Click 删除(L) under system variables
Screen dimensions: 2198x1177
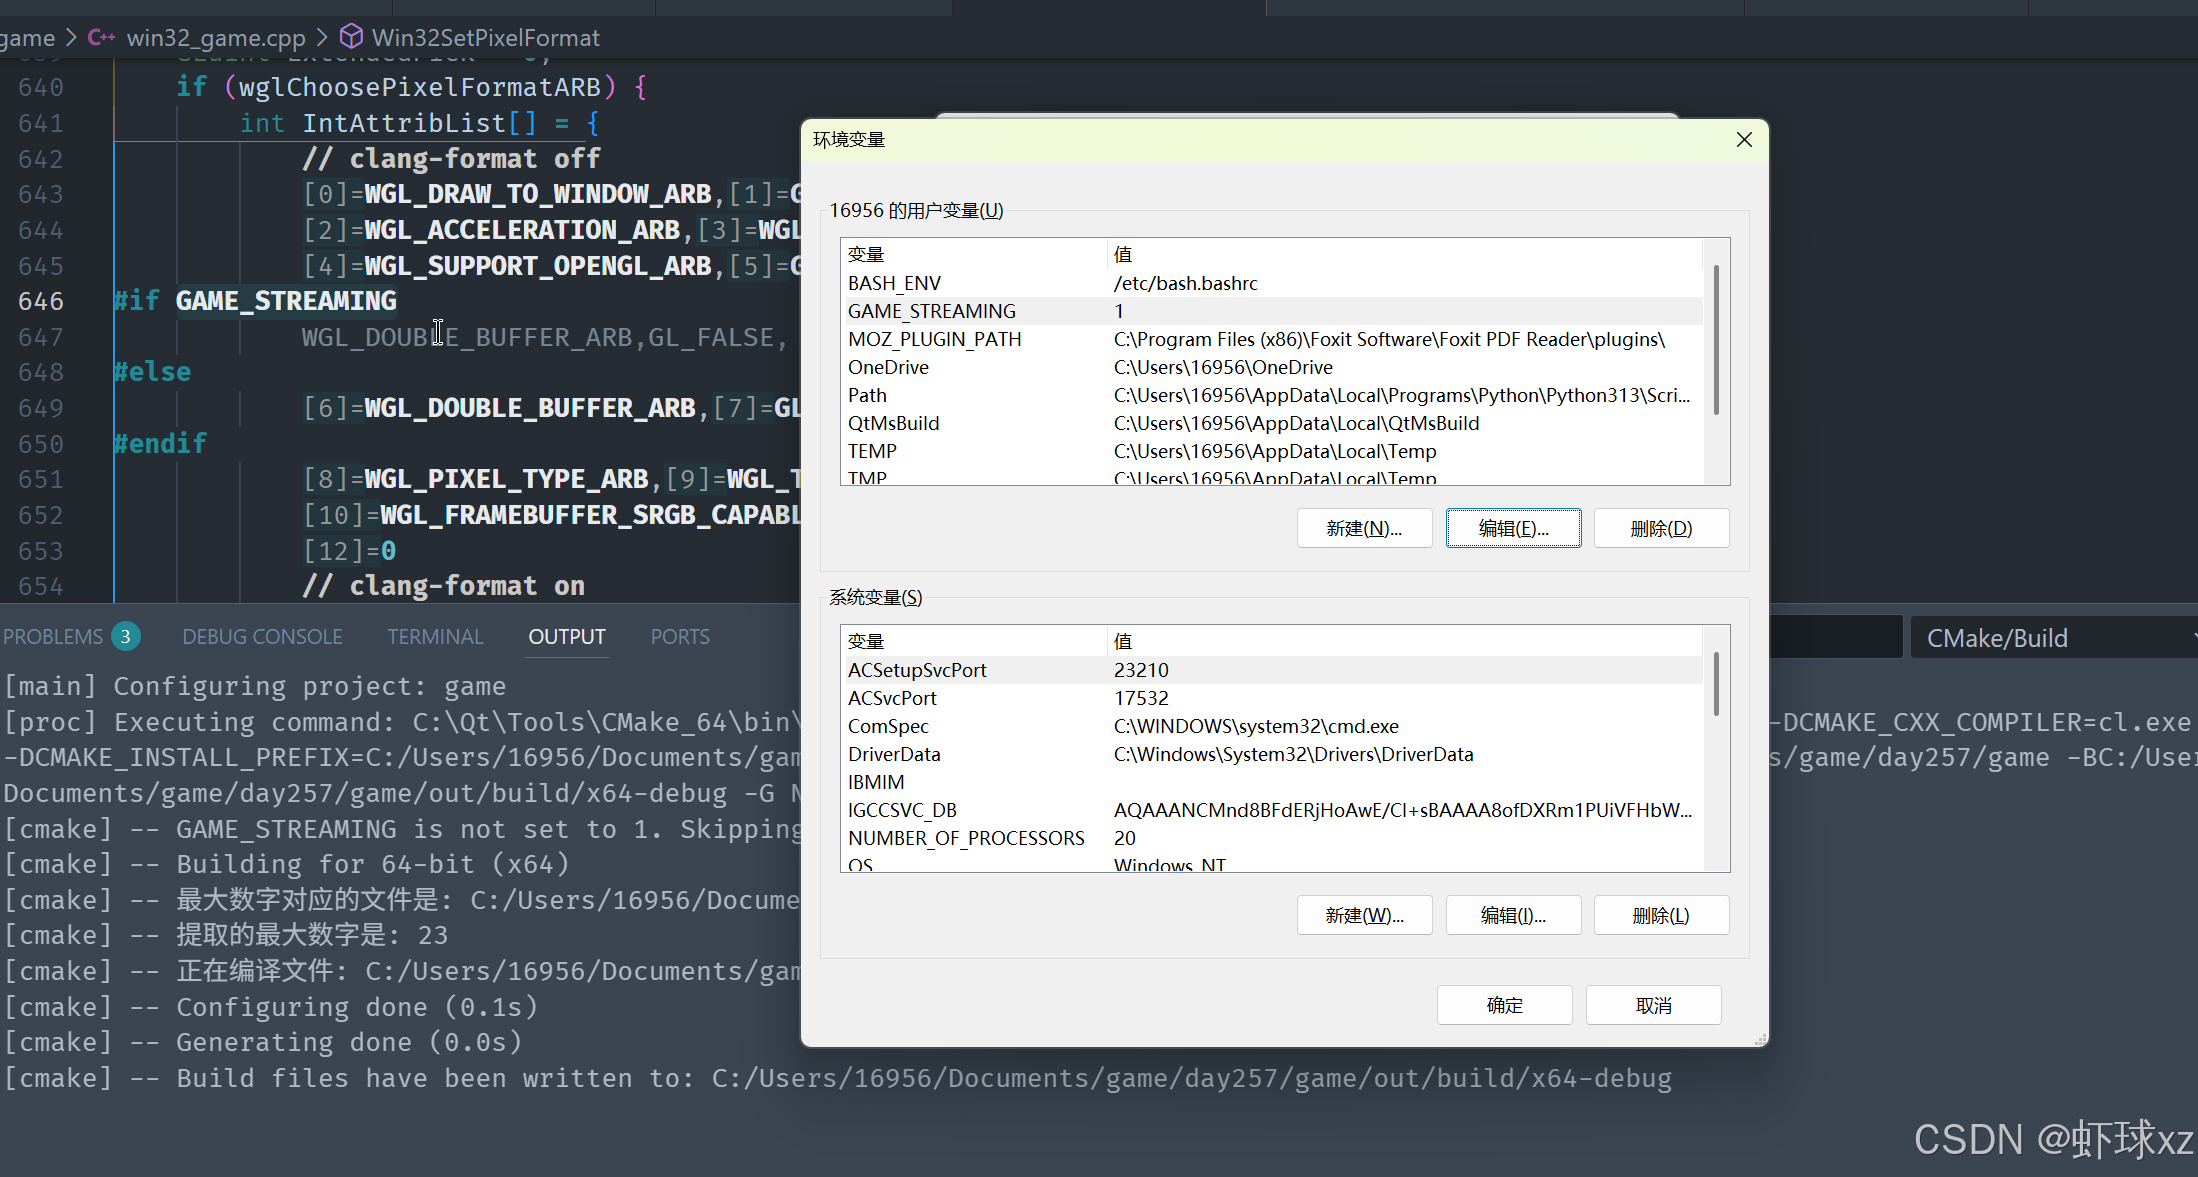(x=1661, y=915)
